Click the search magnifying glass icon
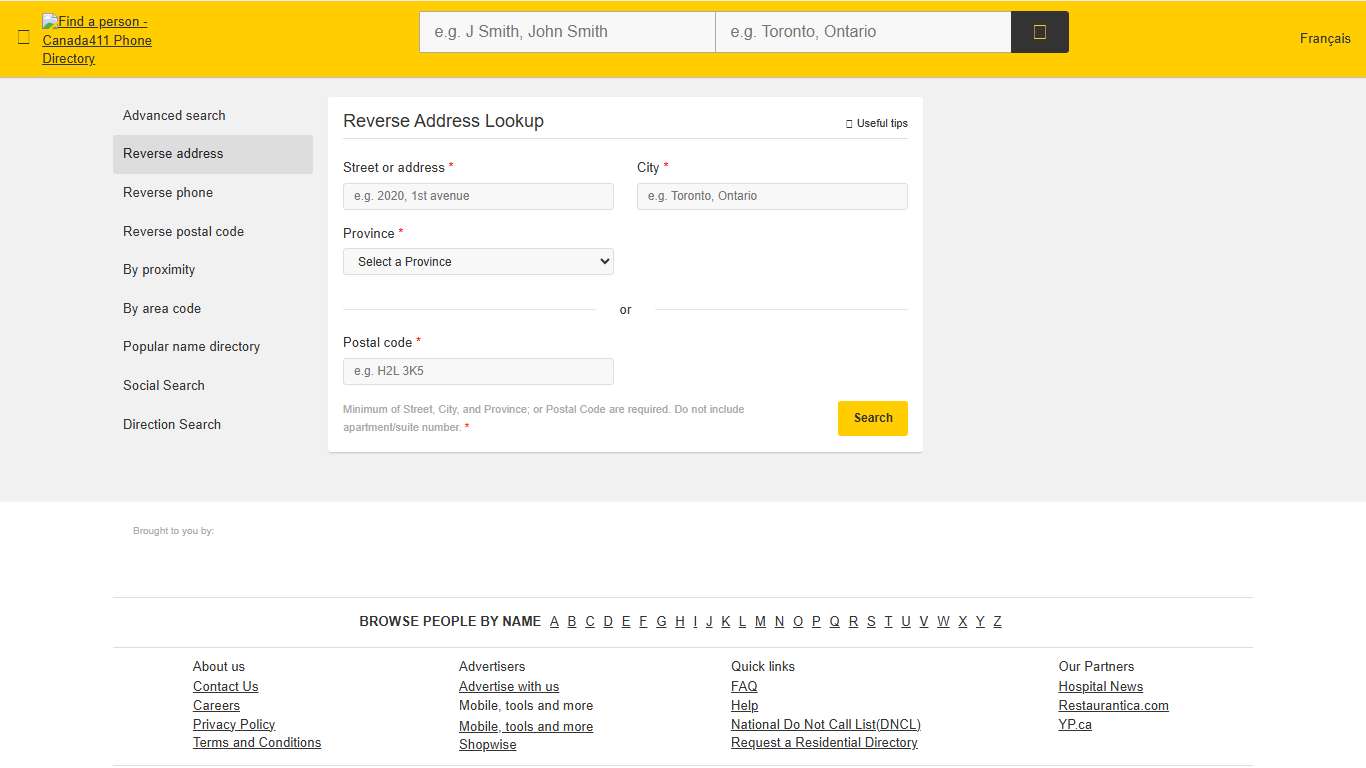Image resolution: width=1366 pixels, height=768 pixels. pos(1040,31)
